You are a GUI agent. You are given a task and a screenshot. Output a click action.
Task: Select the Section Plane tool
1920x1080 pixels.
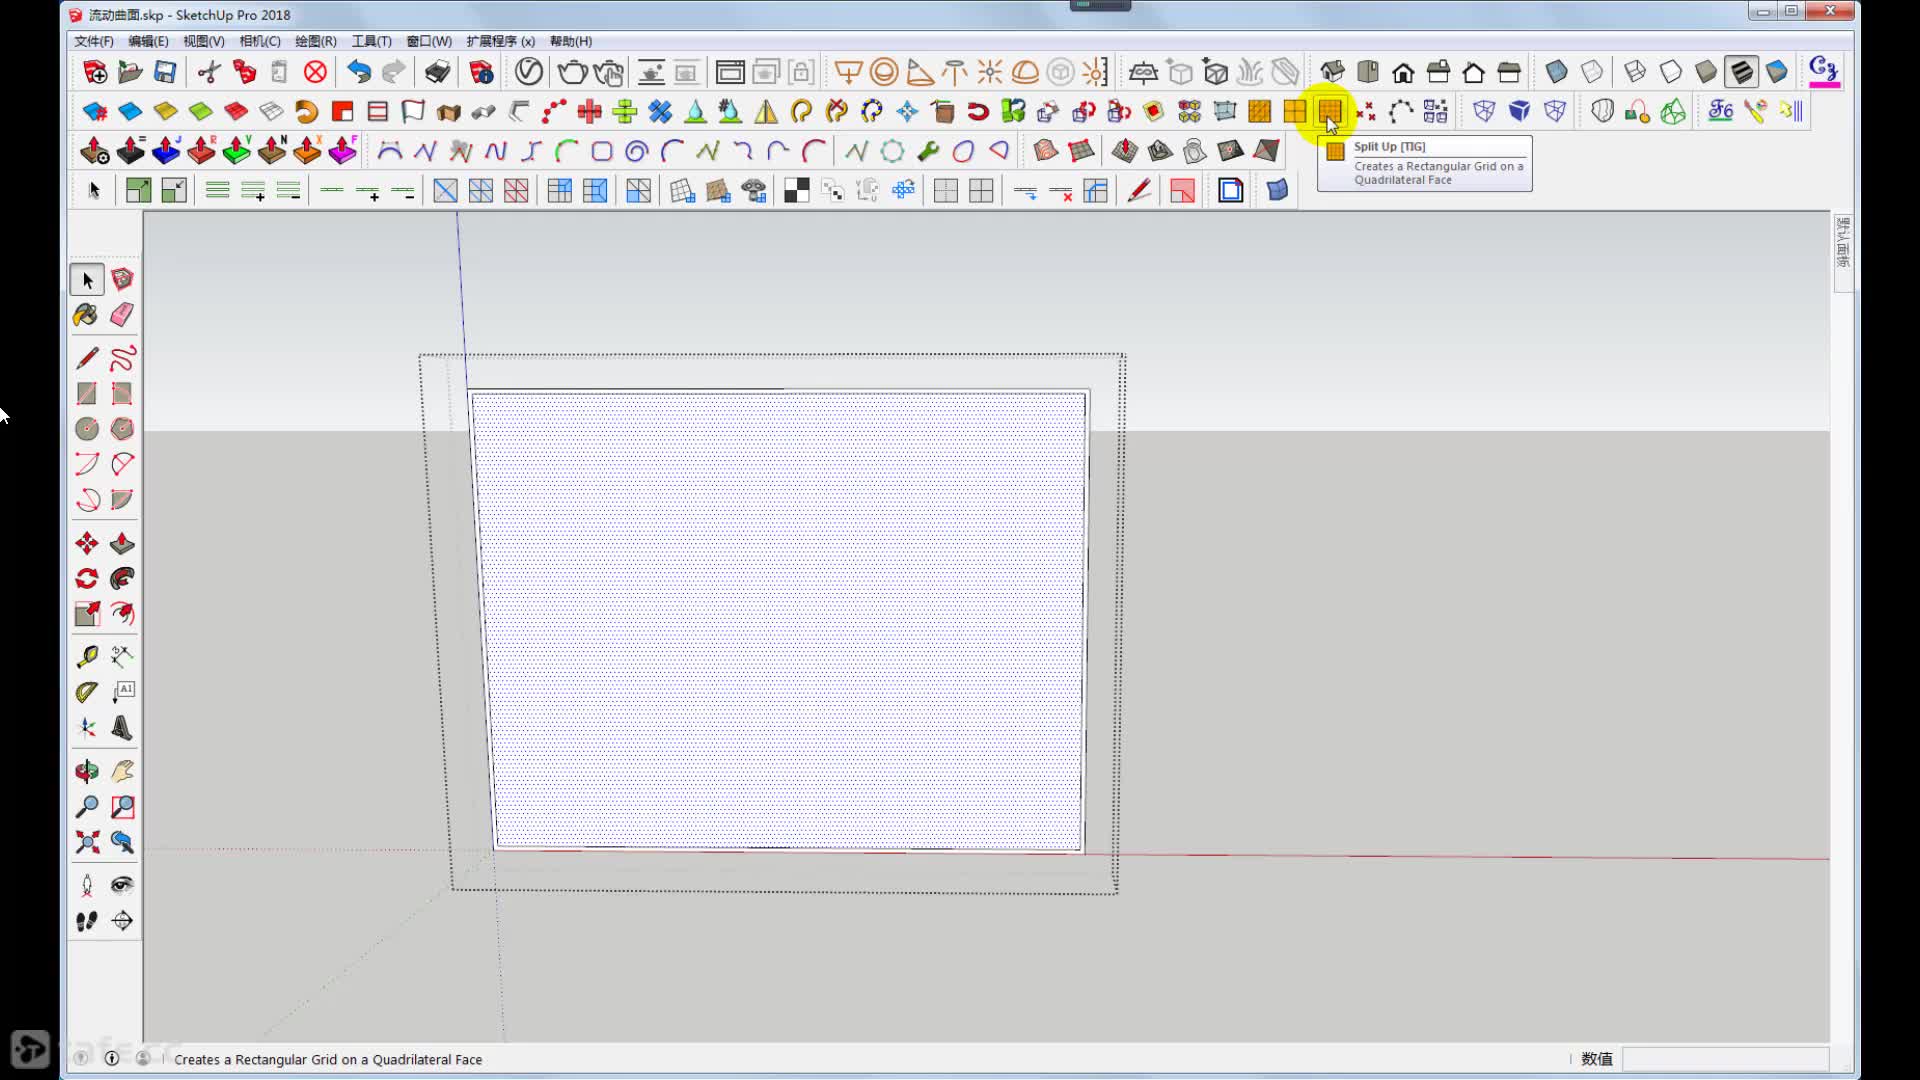click(x=122, y=921)
